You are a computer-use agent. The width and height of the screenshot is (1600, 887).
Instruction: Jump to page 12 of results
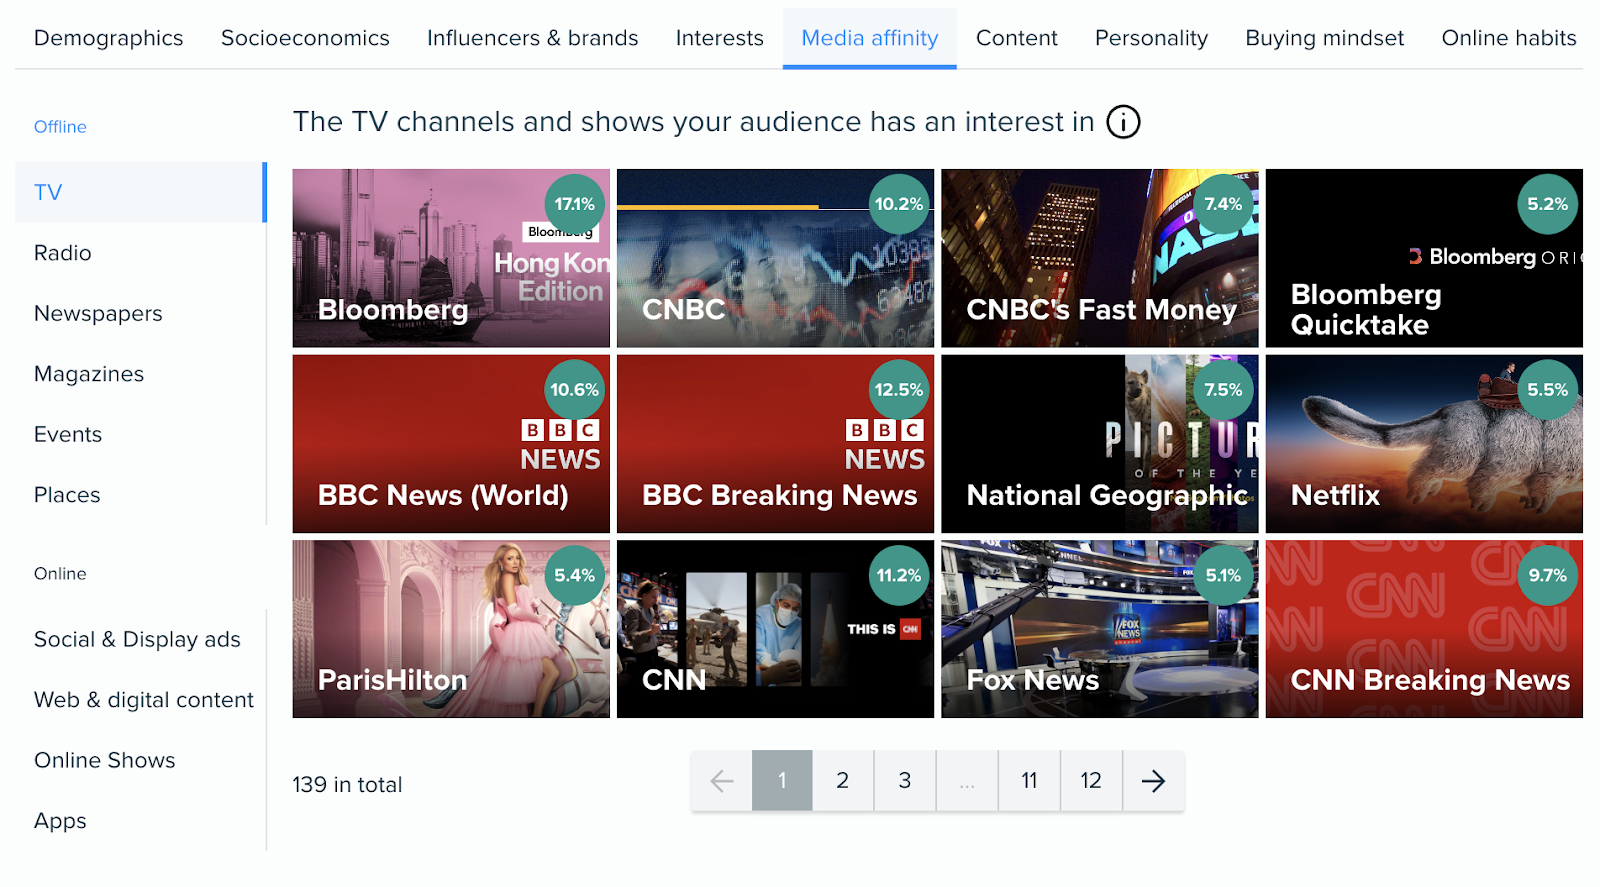[x=1090, y=781]
